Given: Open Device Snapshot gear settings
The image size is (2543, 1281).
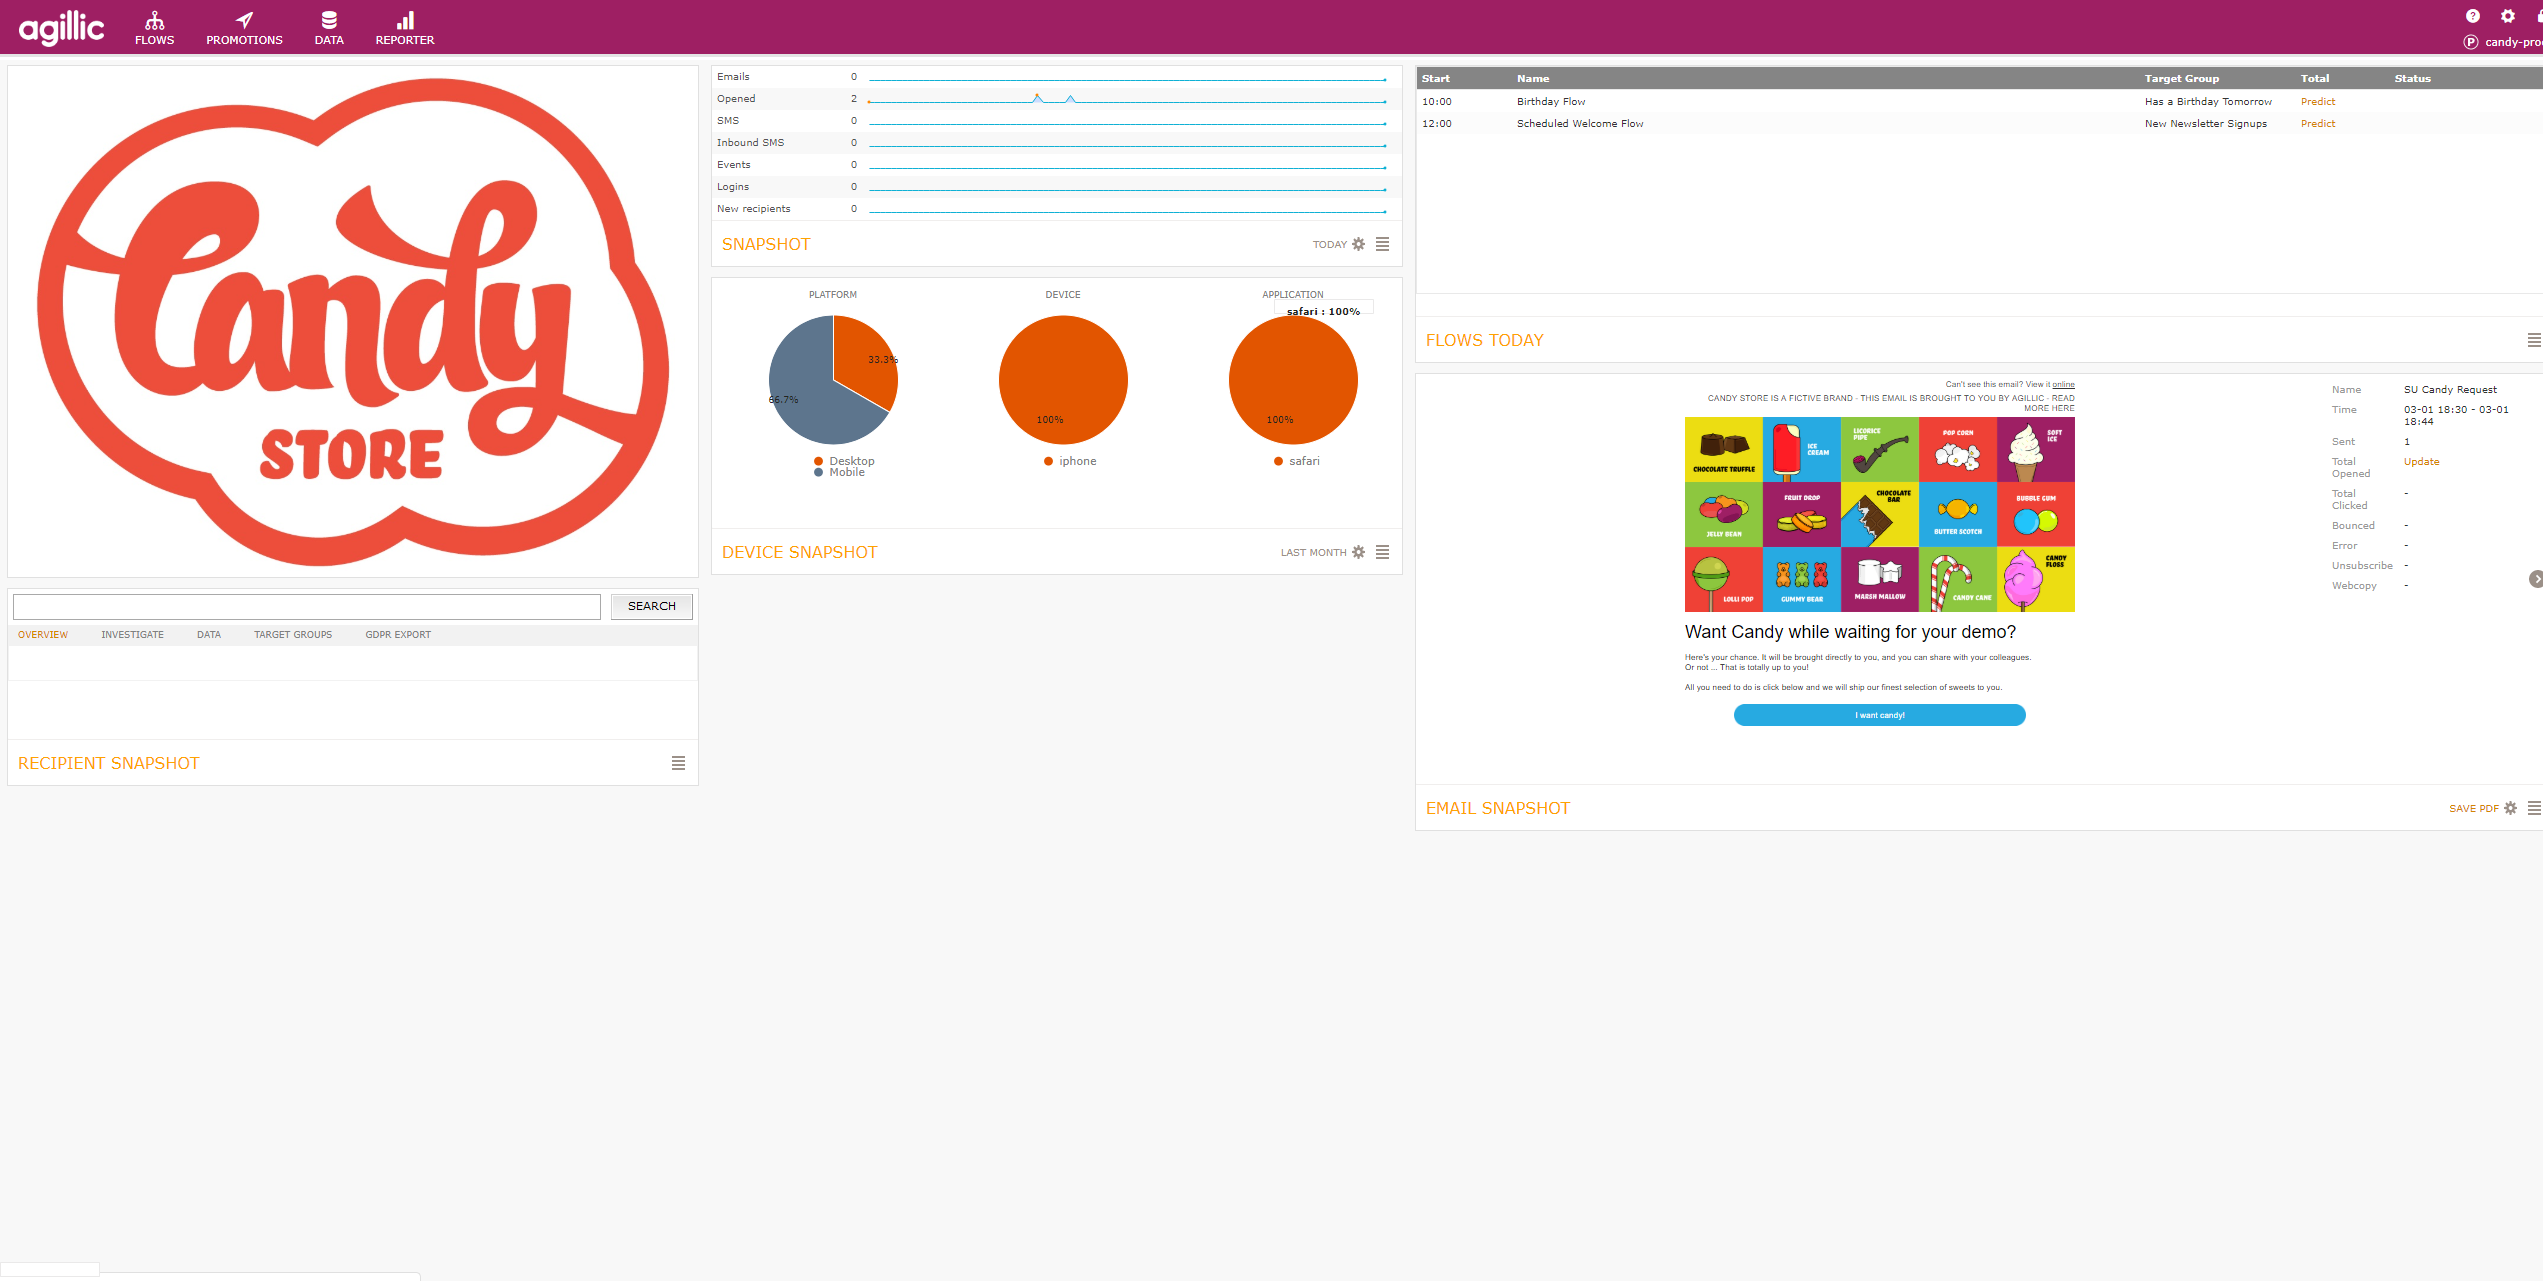Looking at the screenshot, I should click(x=1358, y=552).
